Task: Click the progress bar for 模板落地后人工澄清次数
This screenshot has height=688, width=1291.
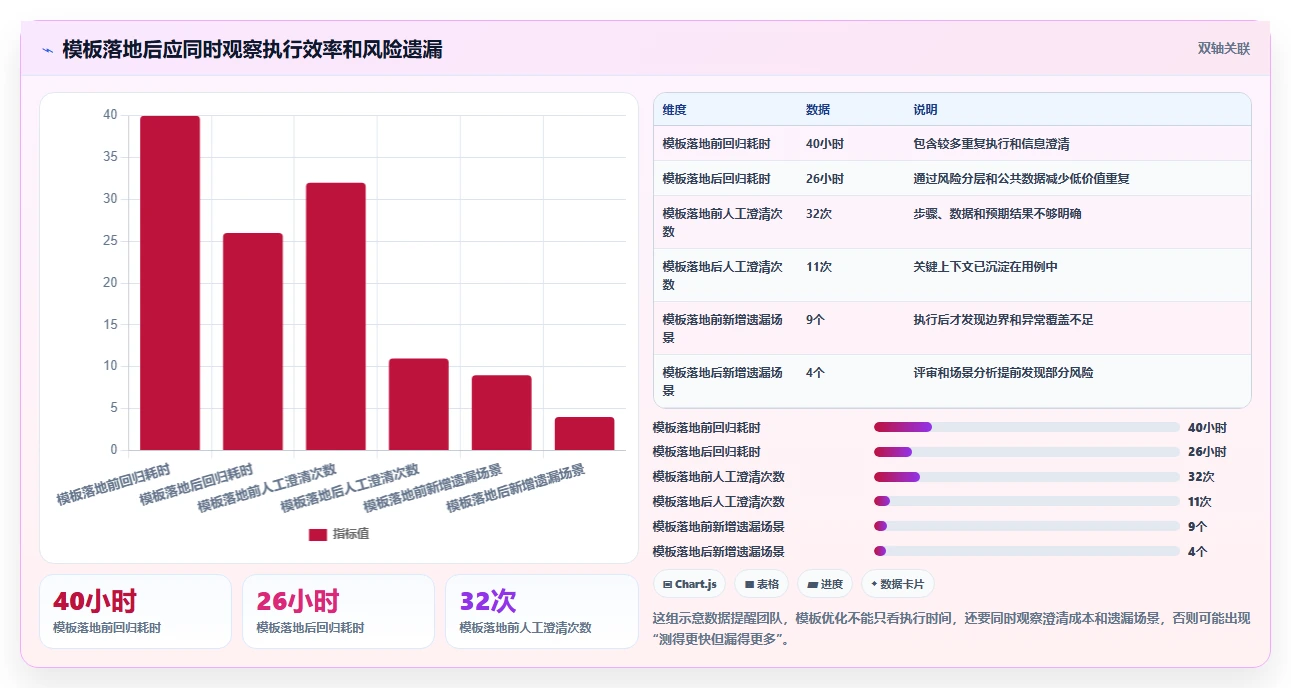Action: (x=1027, y=501)
